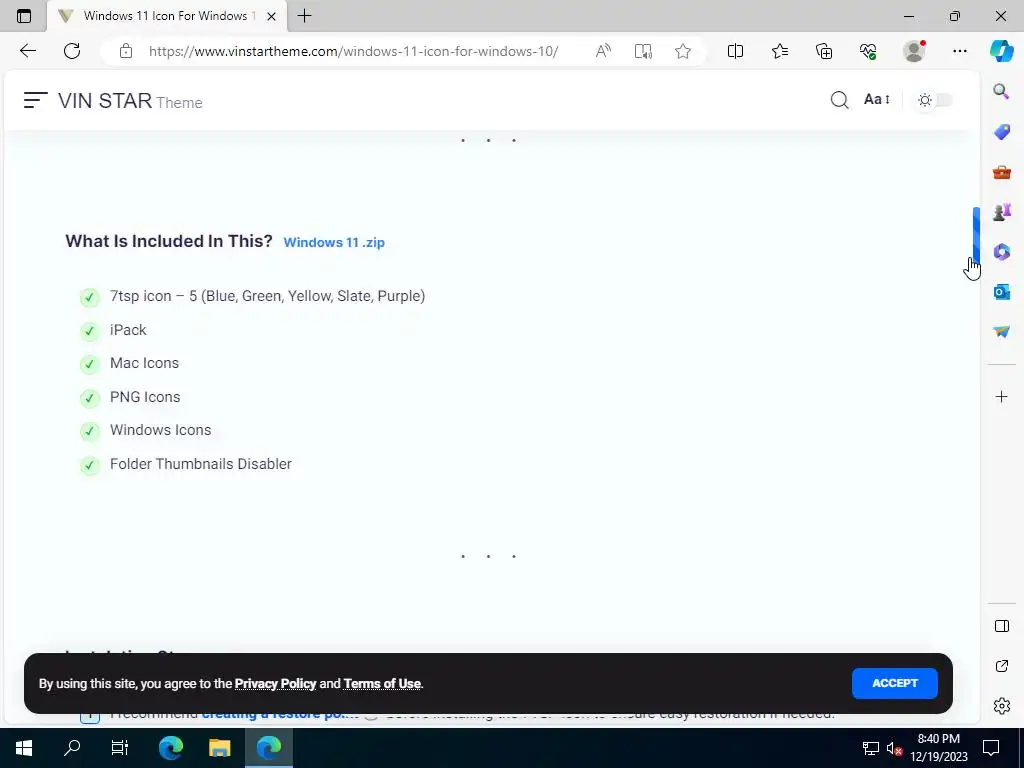This screenshot has width=1024, height=768.
Task: Open the taskbar clock and date
Action: click(x=939, y=748)
